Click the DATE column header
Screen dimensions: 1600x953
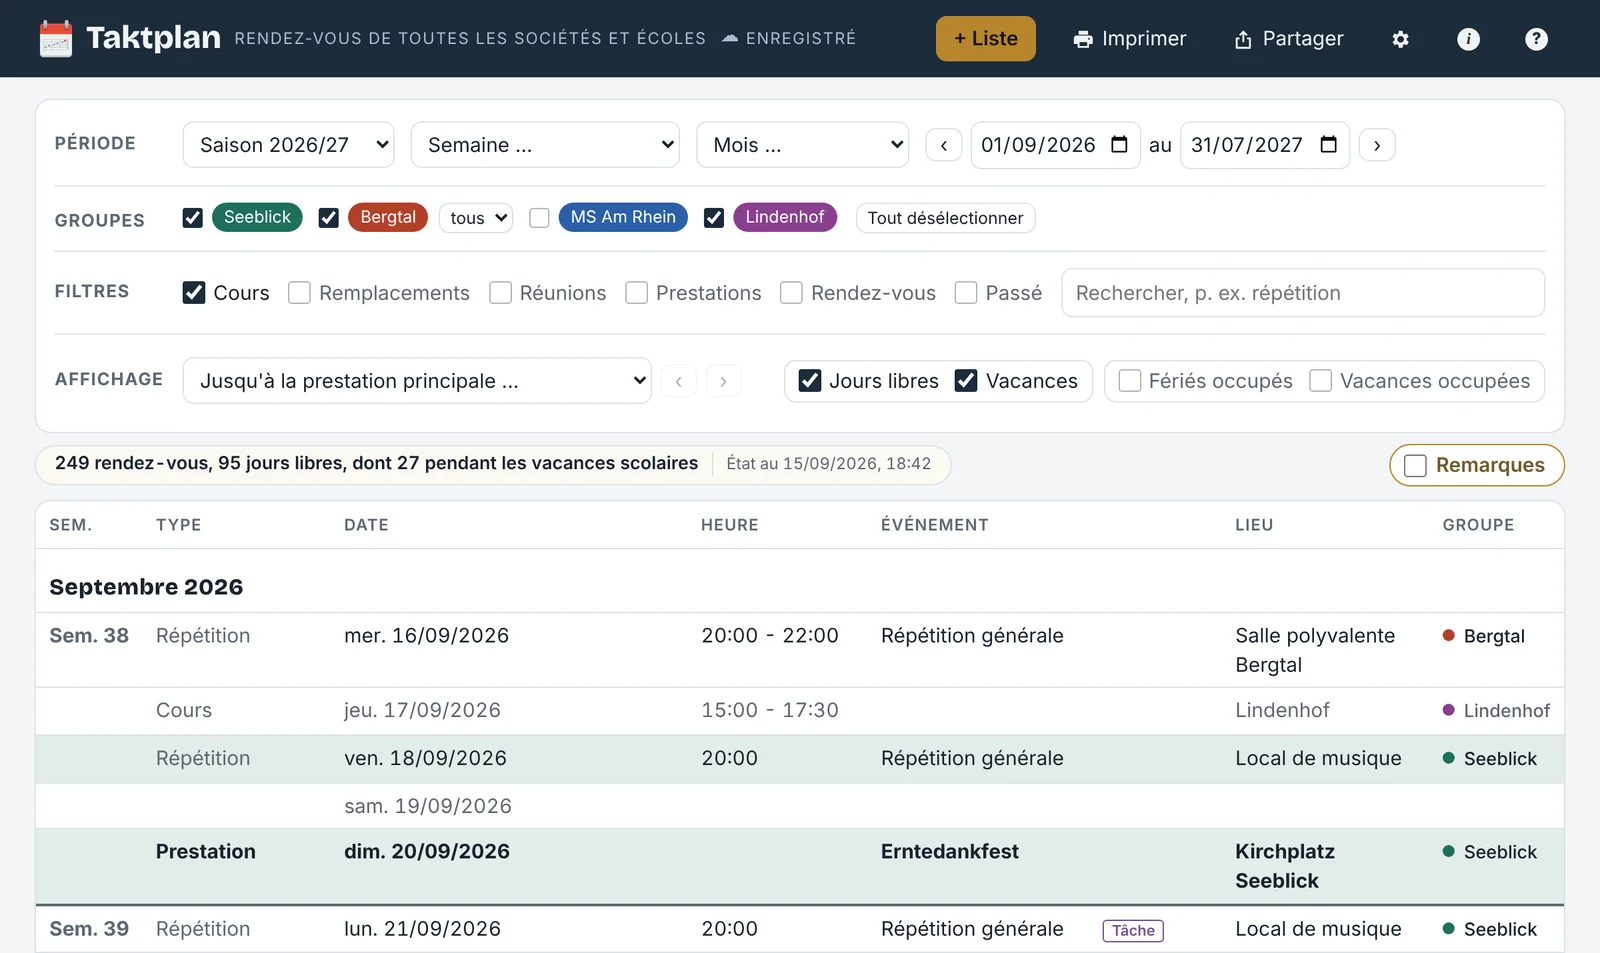[x=366, y=525]
